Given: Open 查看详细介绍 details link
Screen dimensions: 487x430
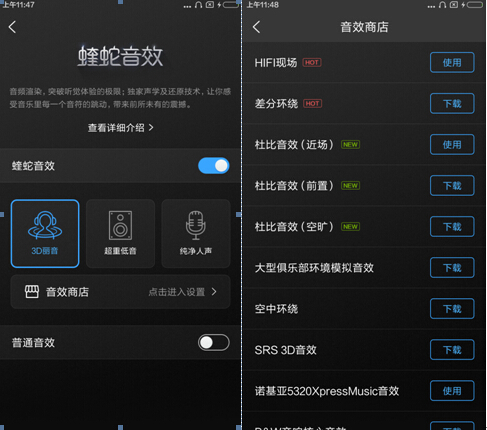Looking at the screenshot, I should pos(120,128).
